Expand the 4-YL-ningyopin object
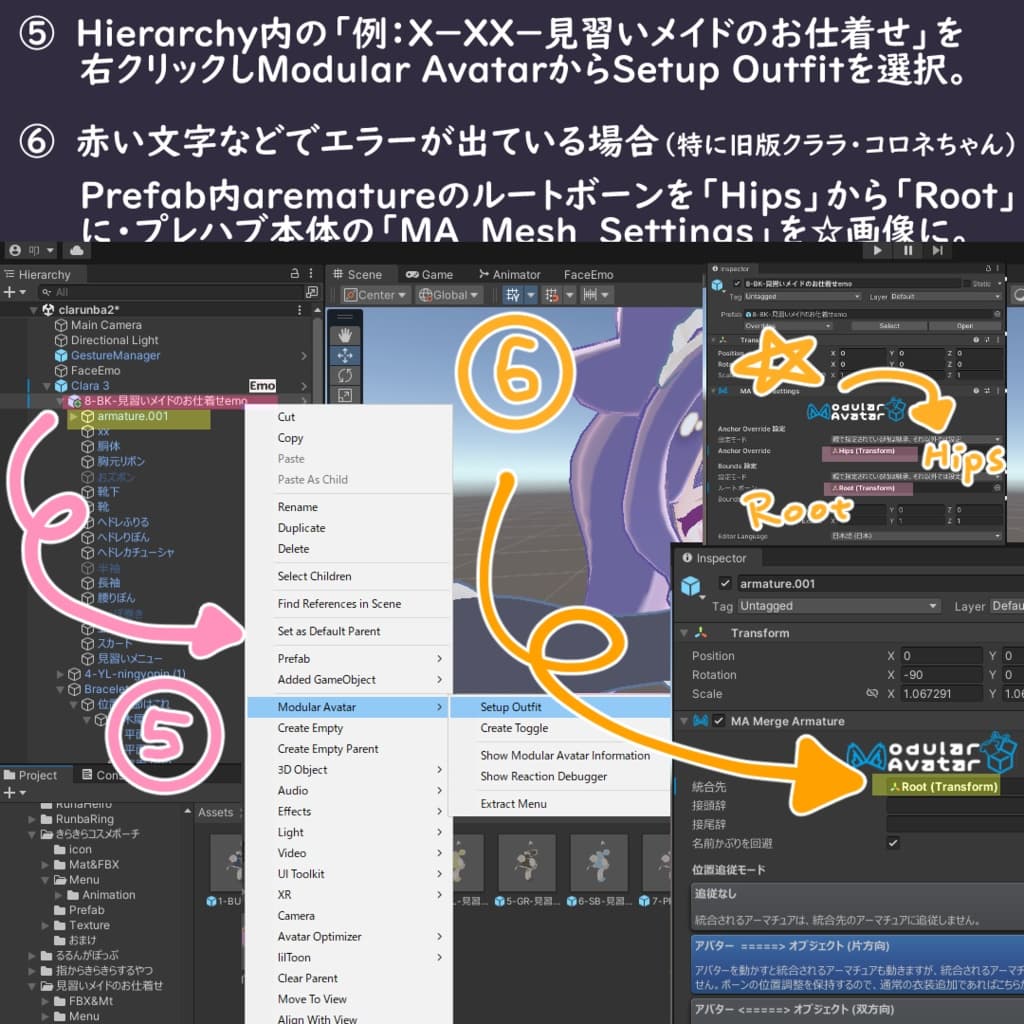 [60, 674]
